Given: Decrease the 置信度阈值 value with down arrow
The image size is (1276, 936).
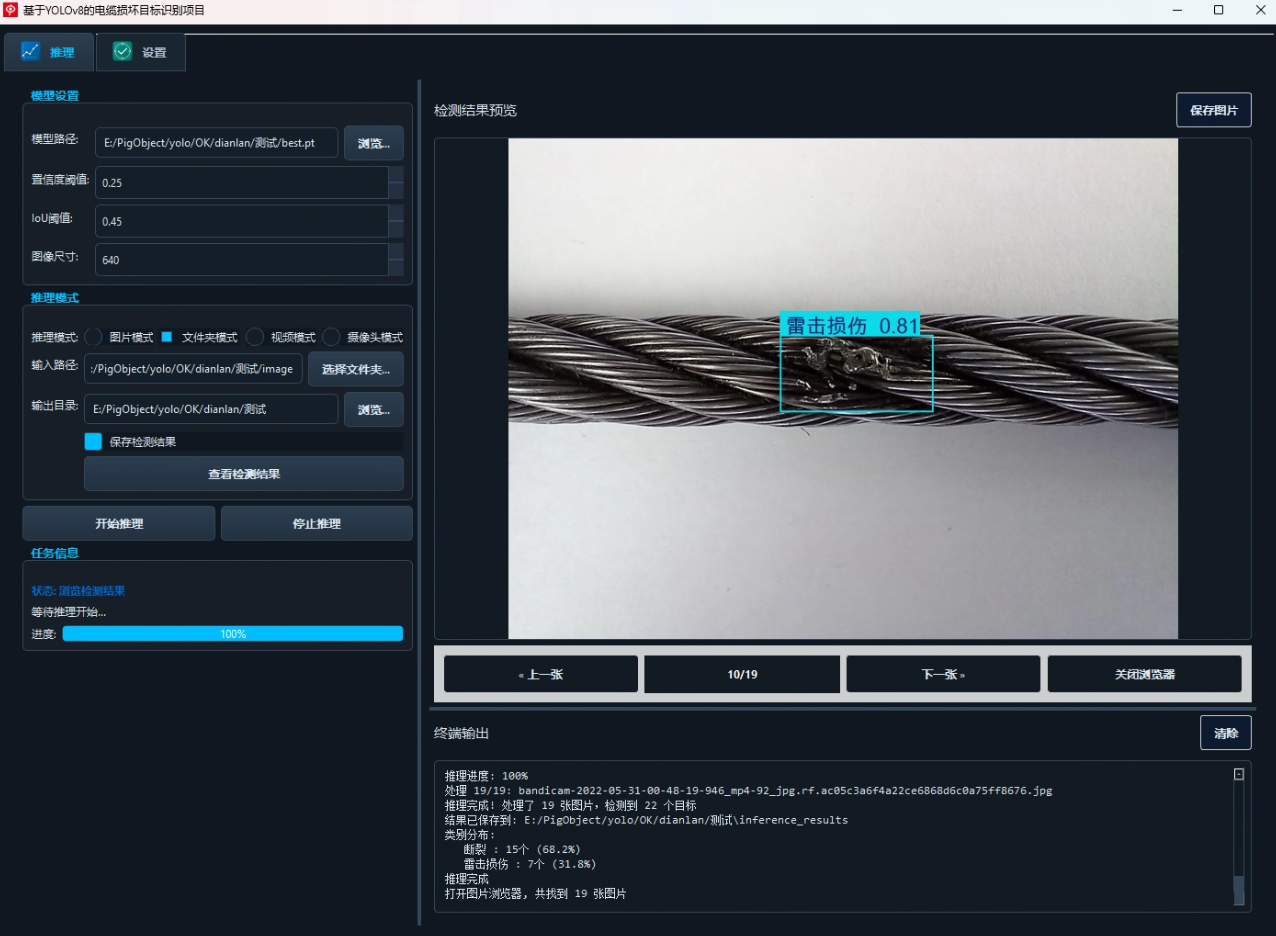Looking at the screenshot, I should pos(396,190).
